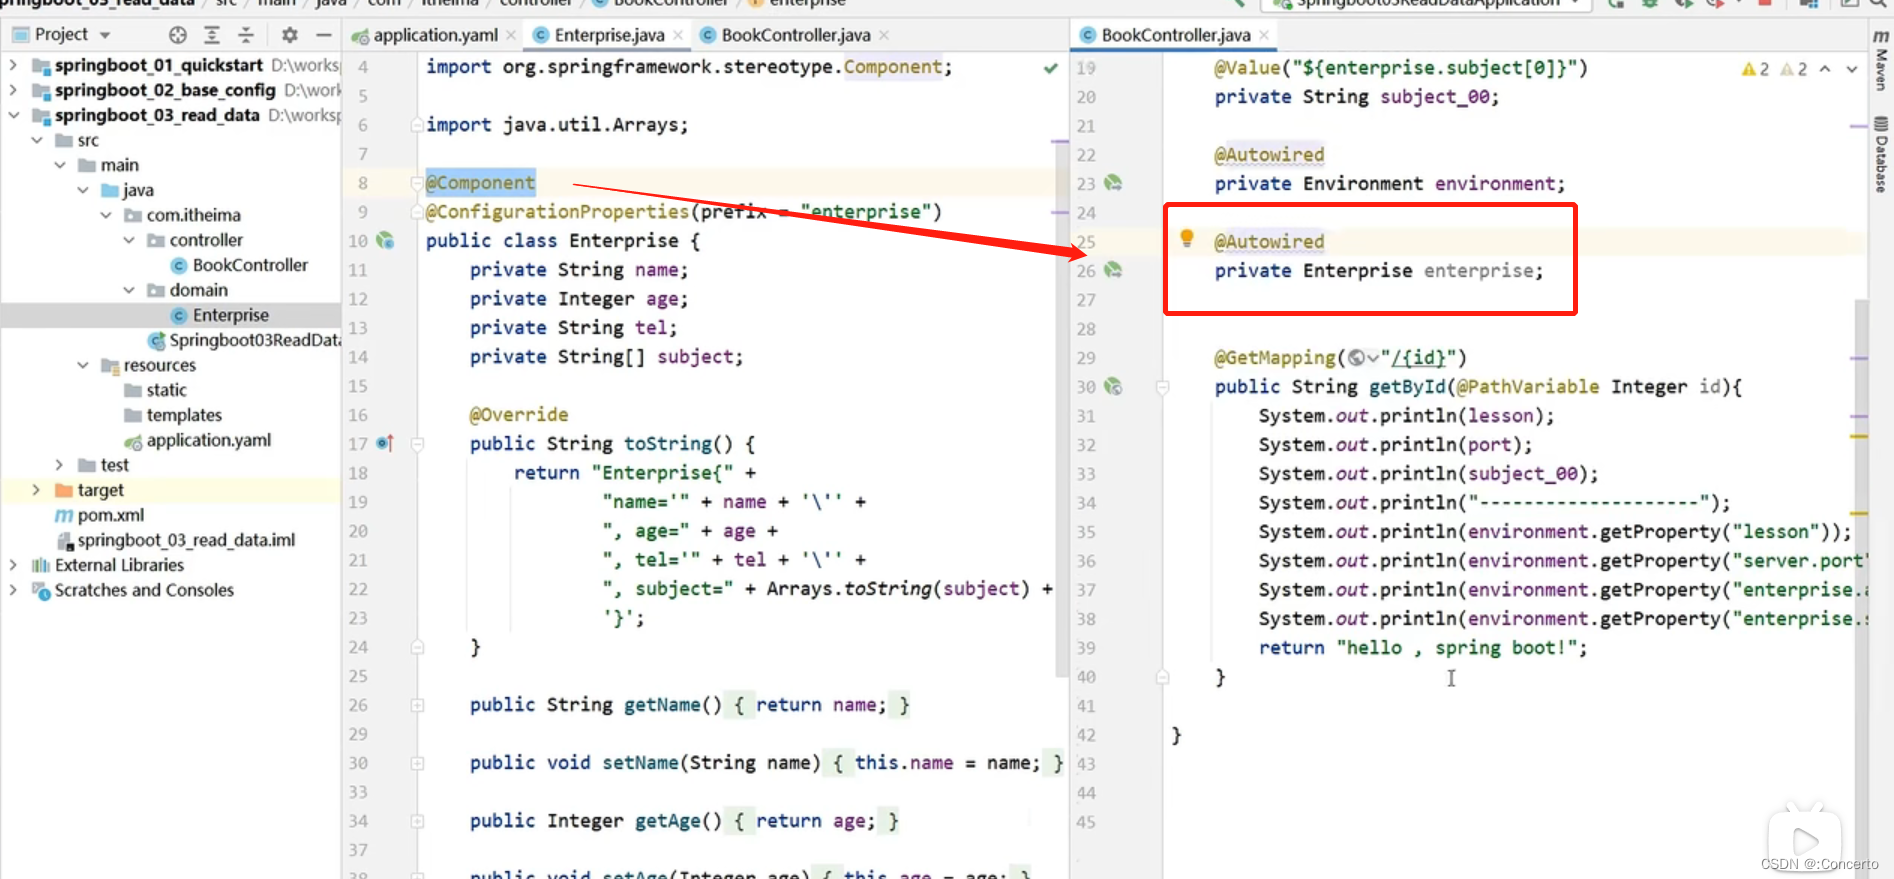The width and height of the screenshot is (1894, 879).
Task: Toggle fold marker at @Component annotation
Action: click(417, 183)
